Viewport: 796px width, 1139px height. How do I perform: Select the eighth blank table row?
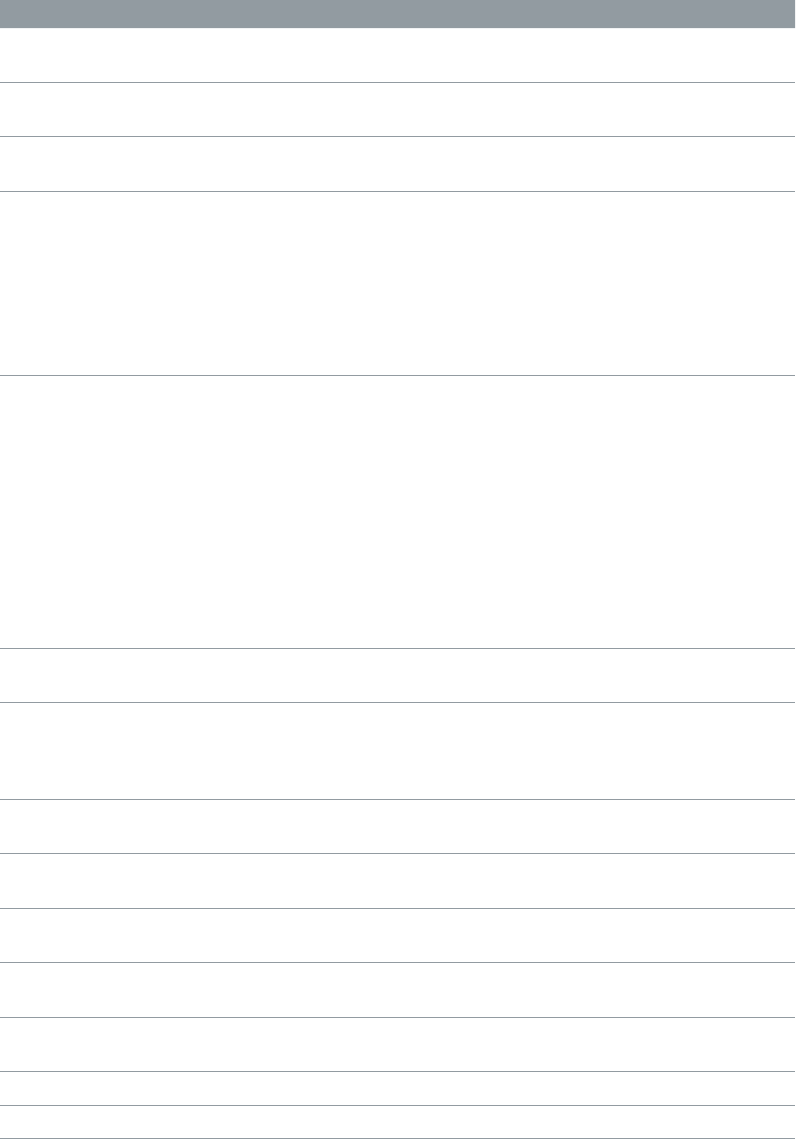click(398, 826)
